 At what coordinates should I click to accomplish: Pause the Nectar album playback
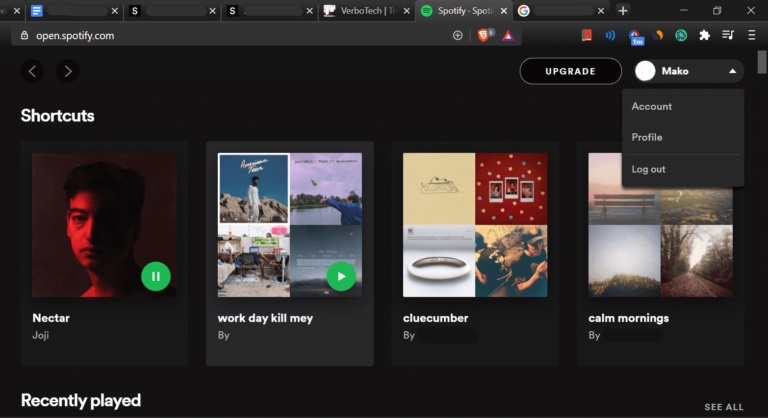point(156,276)
